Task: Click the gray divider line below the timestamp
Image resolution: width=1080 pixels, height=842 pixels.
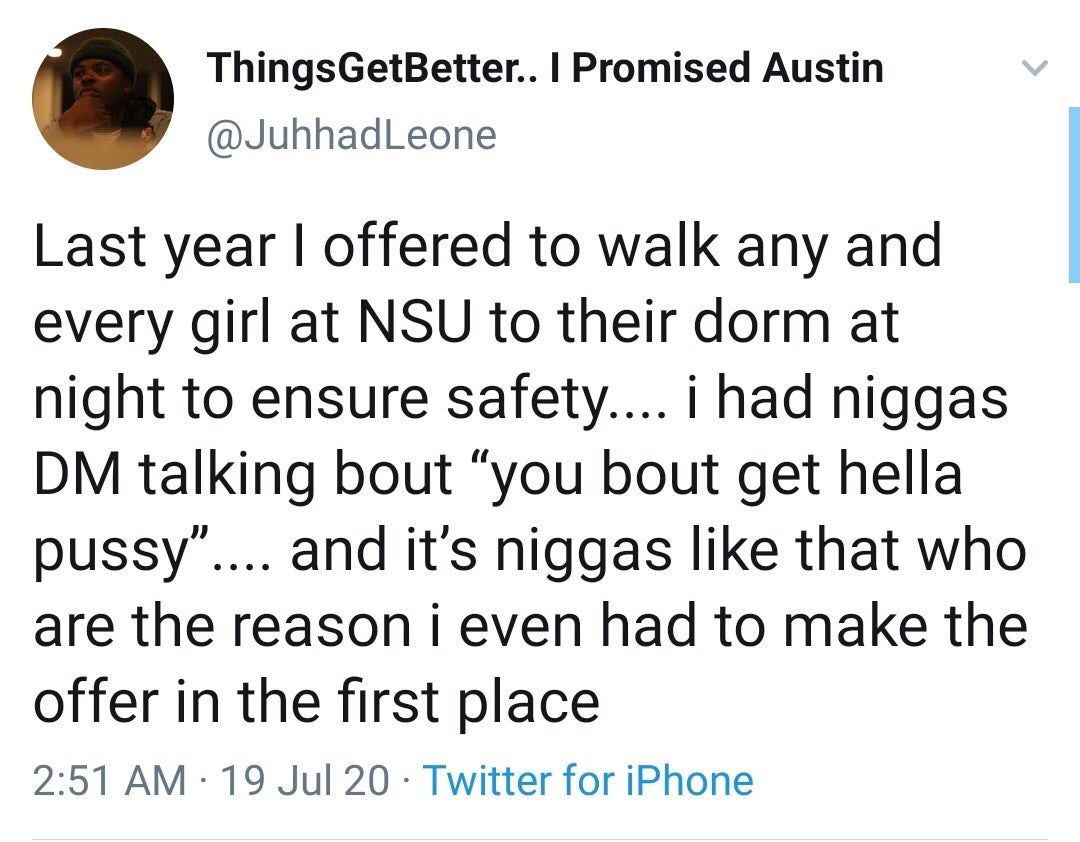Action: 540,838
